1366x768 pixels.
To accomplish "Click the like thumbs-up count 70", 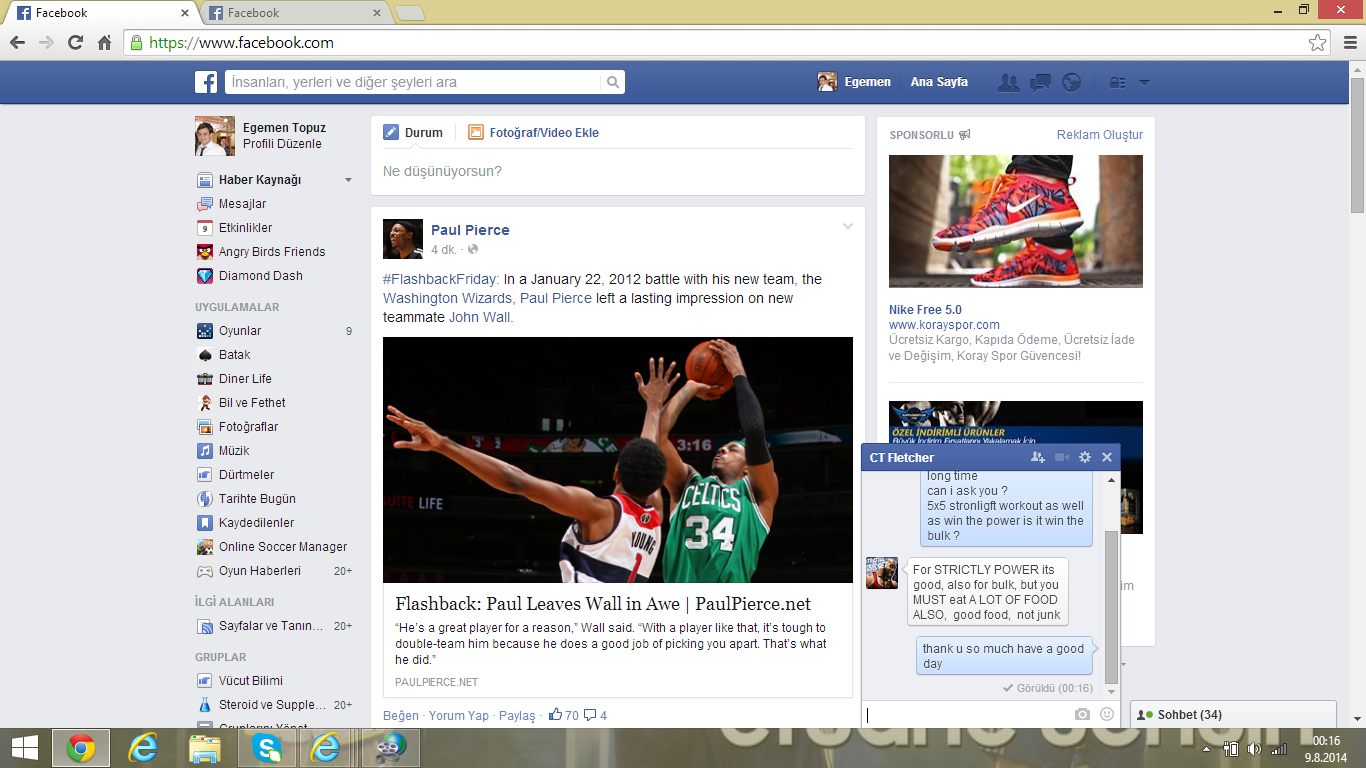I will (x=563, y=715).
